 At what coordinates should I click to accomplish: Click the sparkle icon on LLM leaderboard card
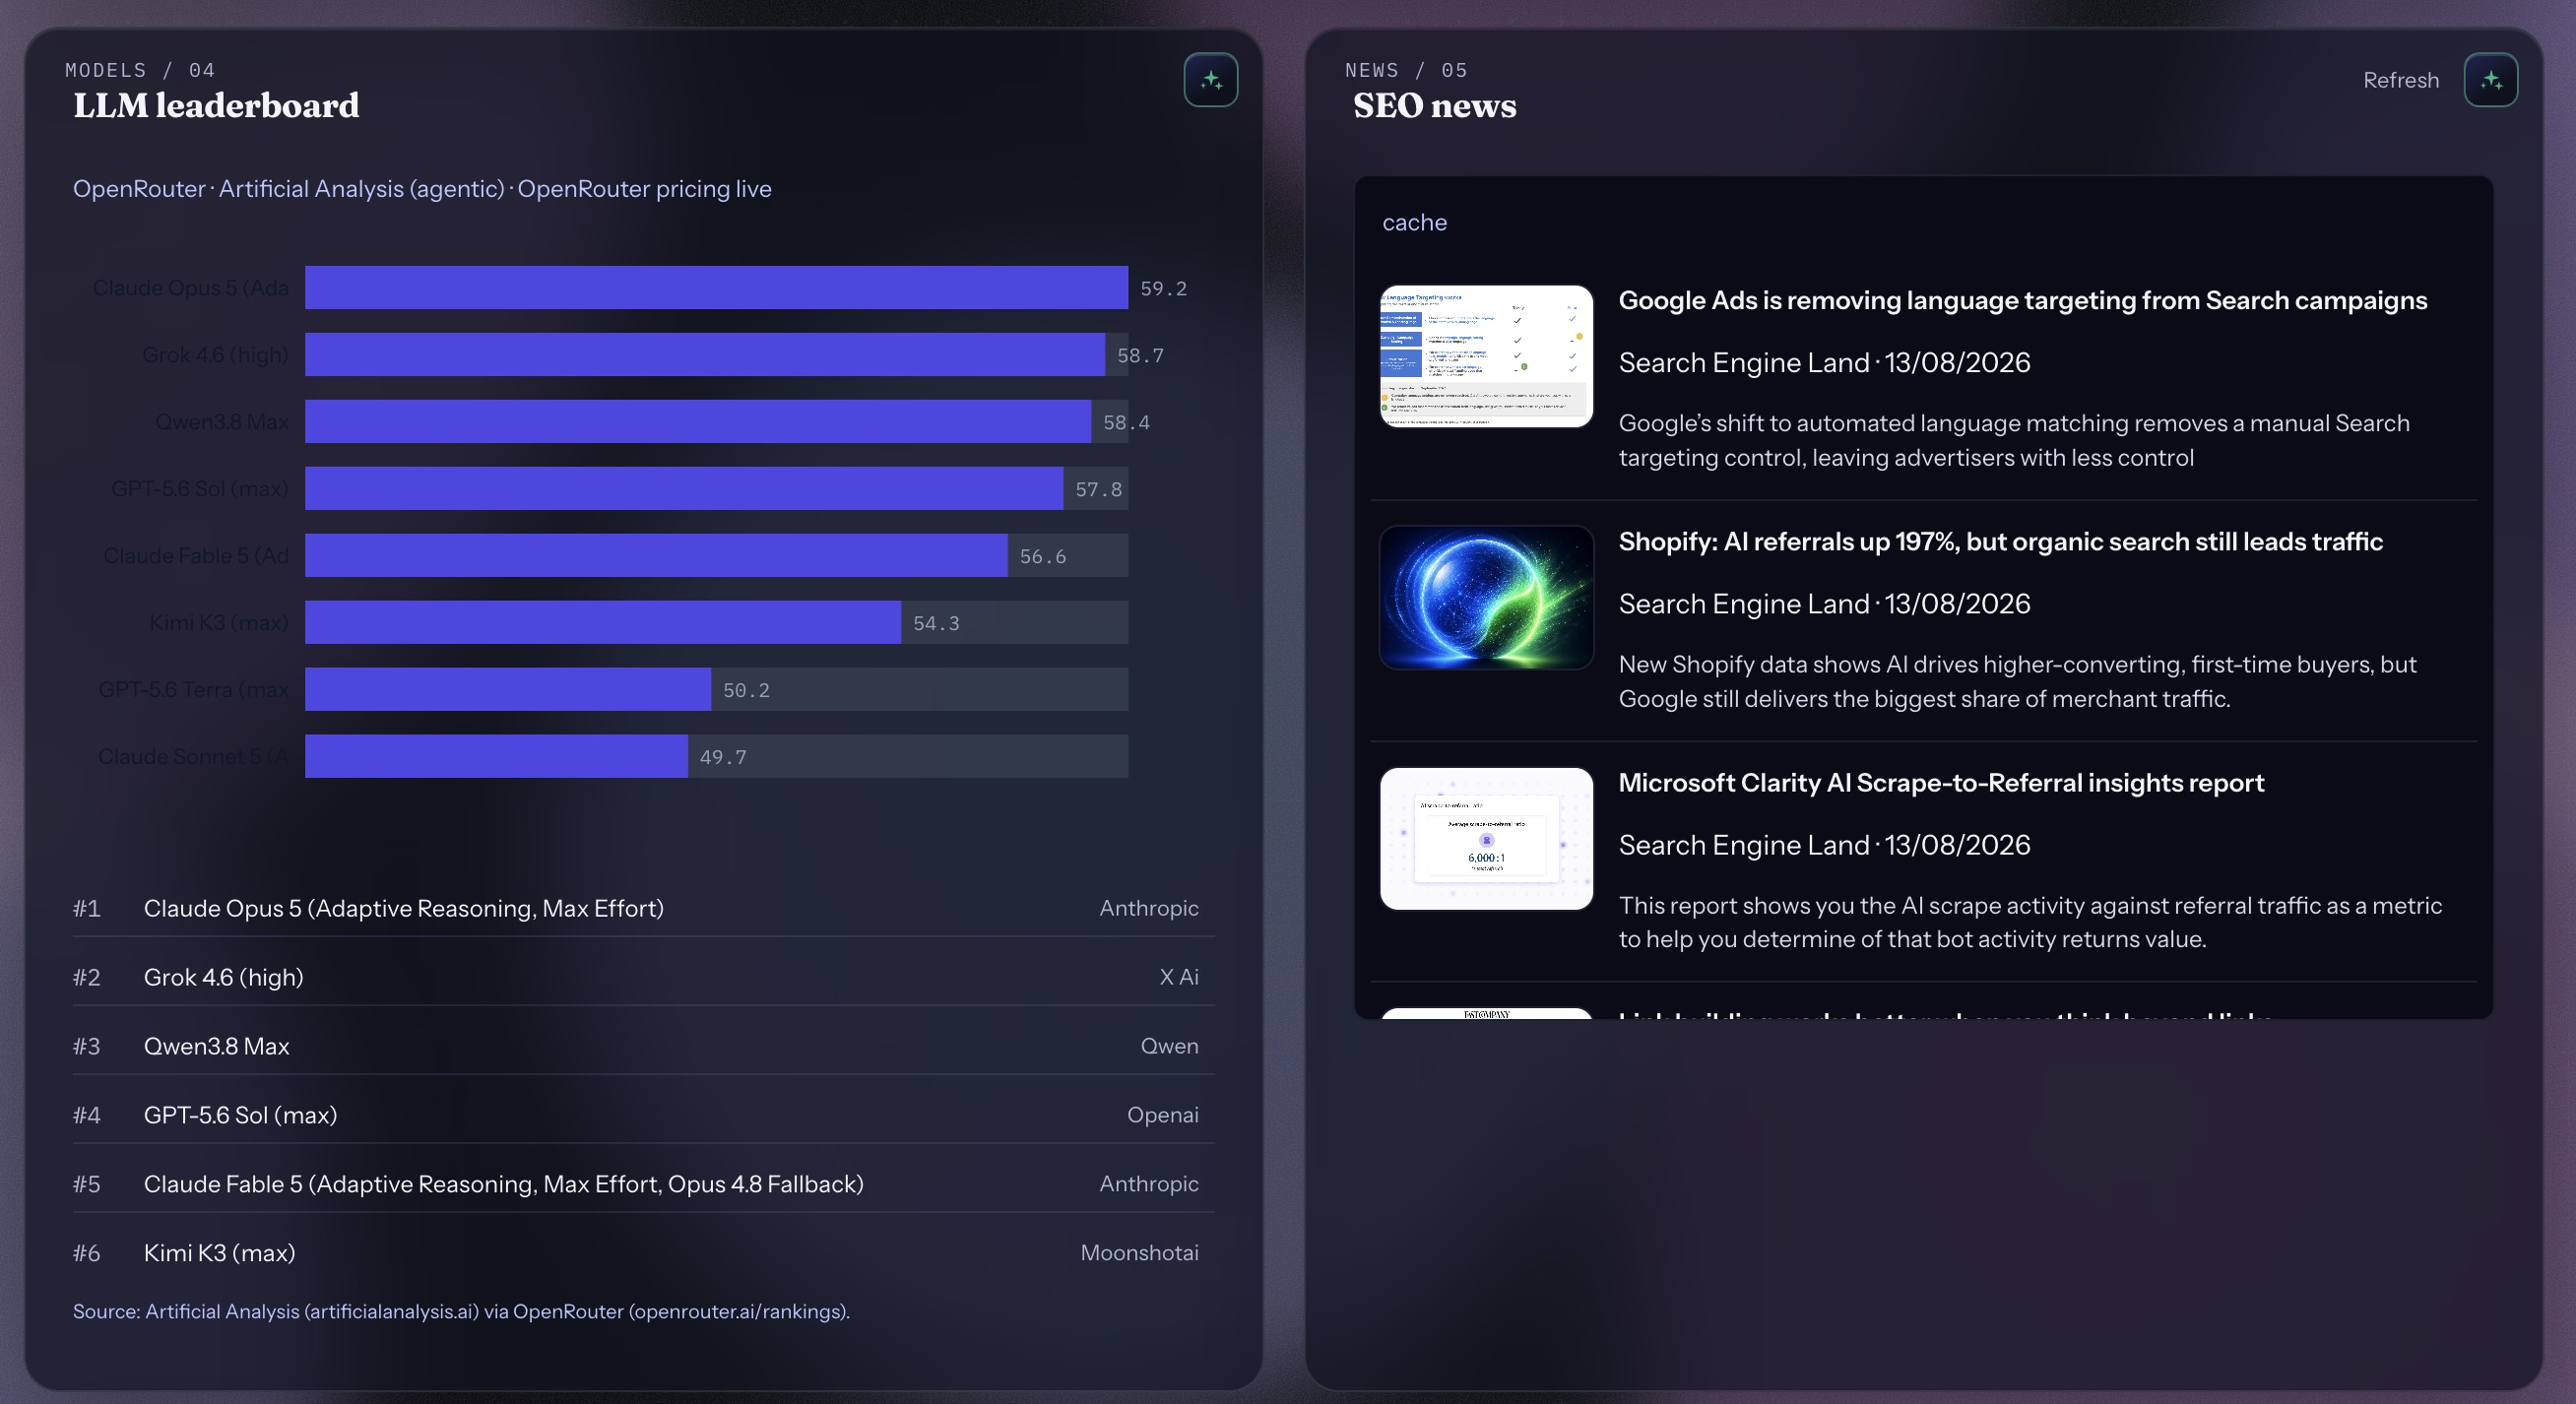(1210, 80)
